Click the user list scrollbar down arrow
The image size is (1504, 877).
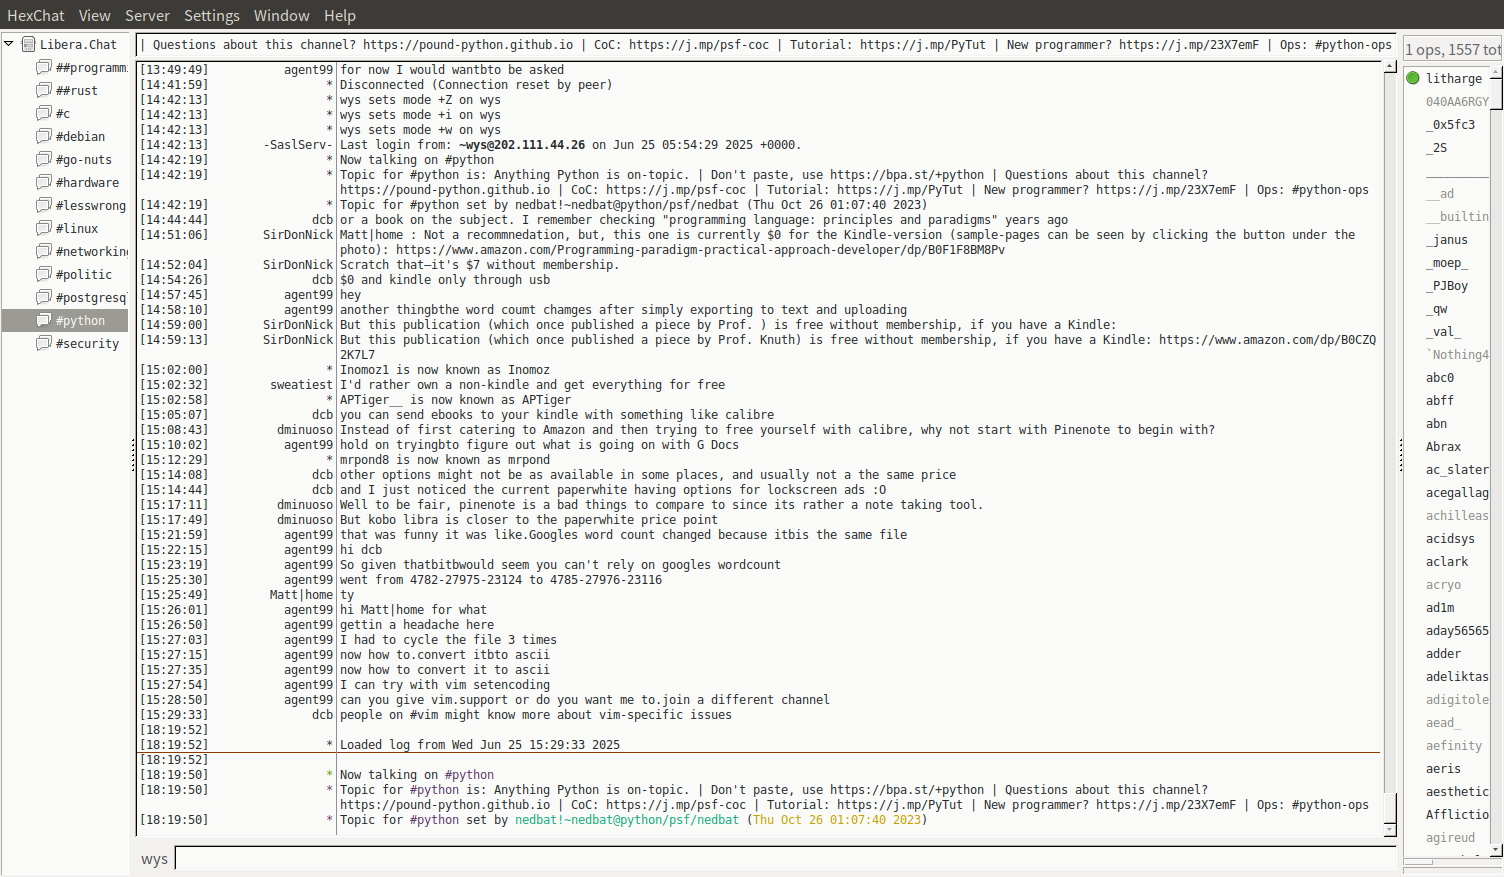point(1497,850)
